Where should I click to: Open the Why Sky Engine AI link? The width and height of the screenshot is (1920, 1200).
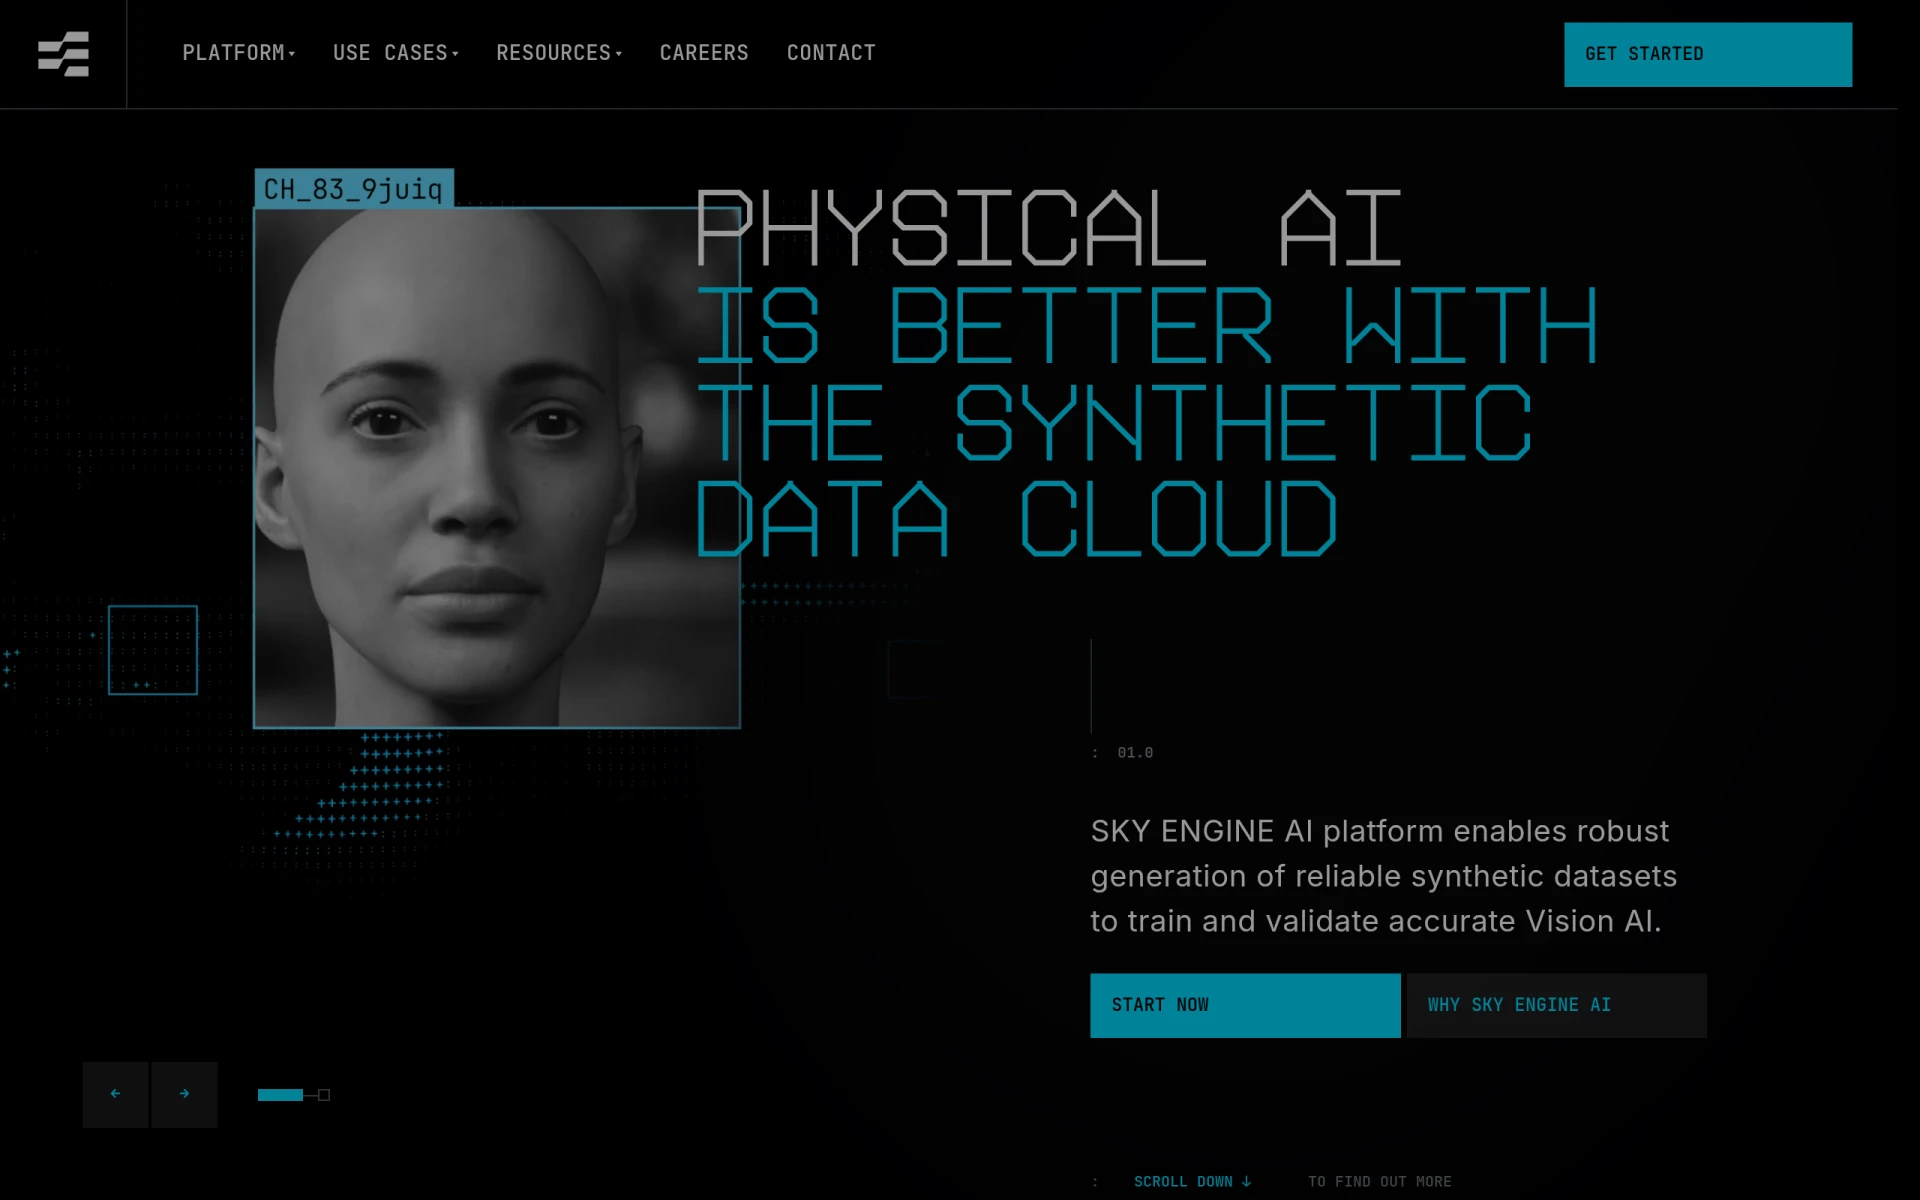tap(1557, 1005)
